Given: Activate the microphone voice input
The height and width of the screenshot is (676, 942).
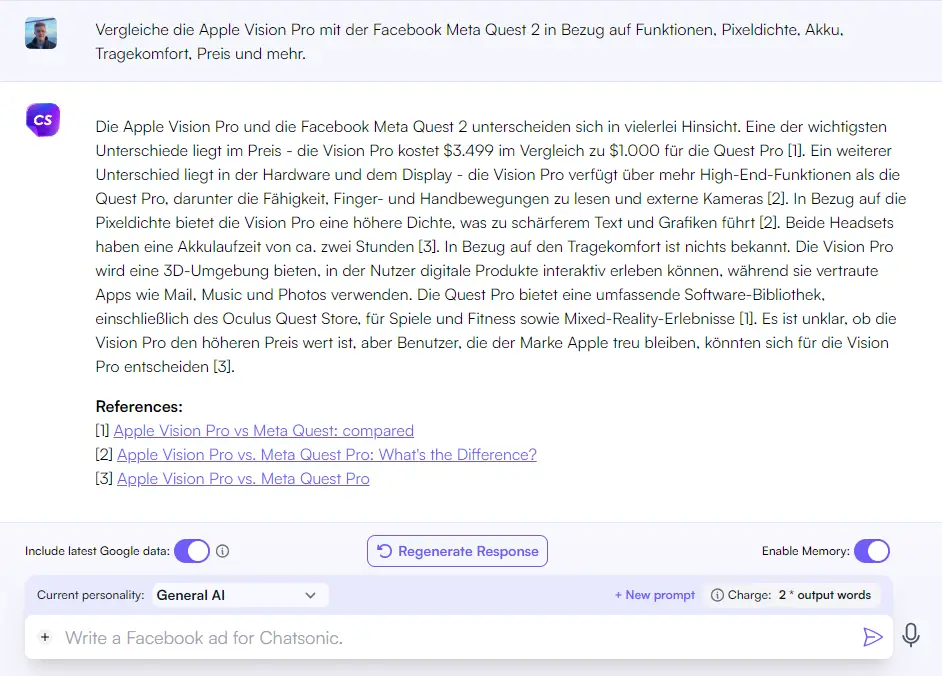Looking at the screenshot, I should 911,635.
